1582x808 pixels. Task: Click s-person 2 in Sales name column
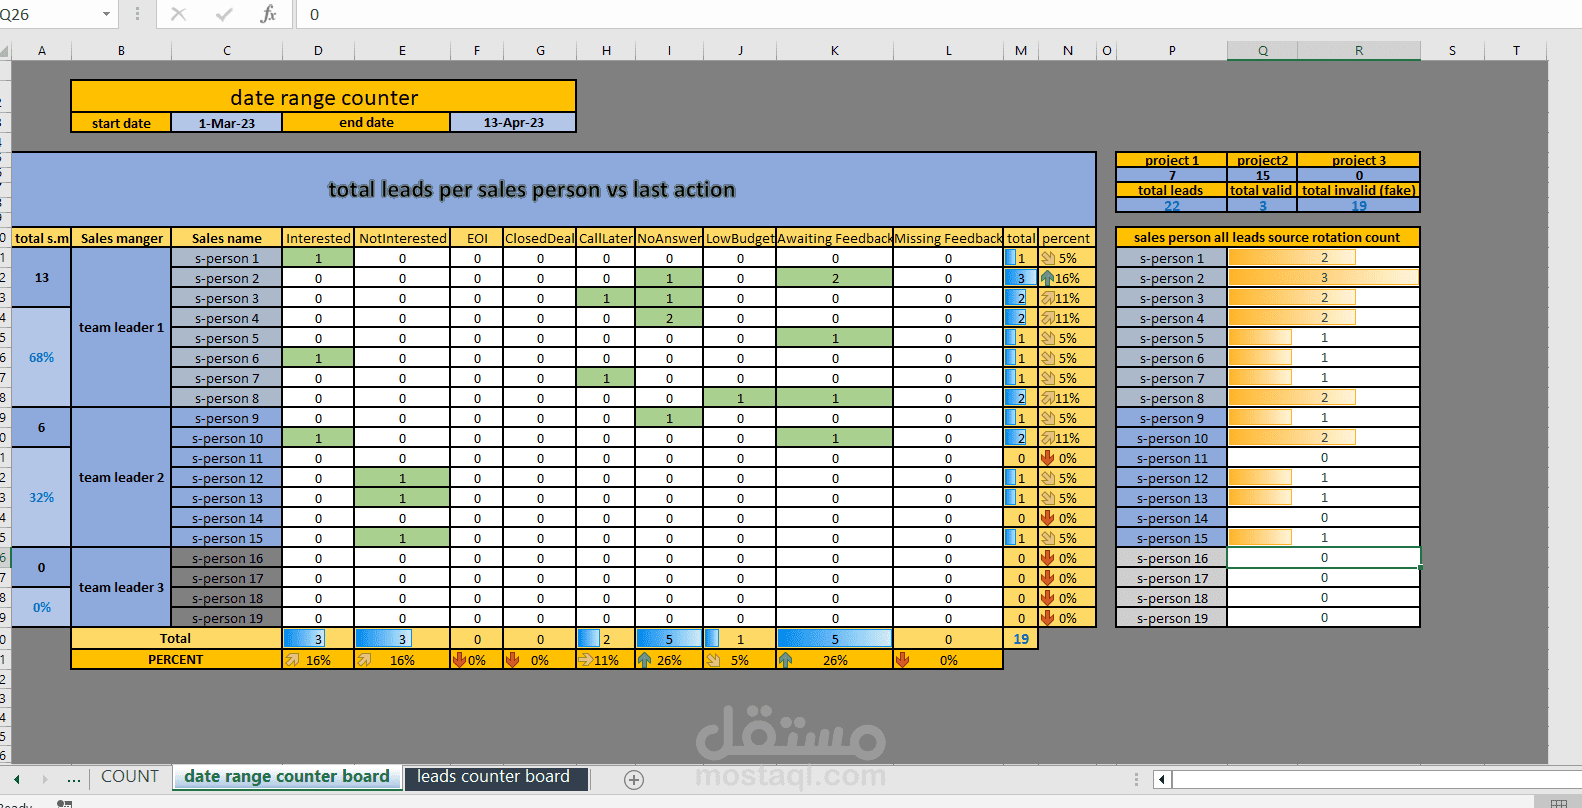[227, 278]
